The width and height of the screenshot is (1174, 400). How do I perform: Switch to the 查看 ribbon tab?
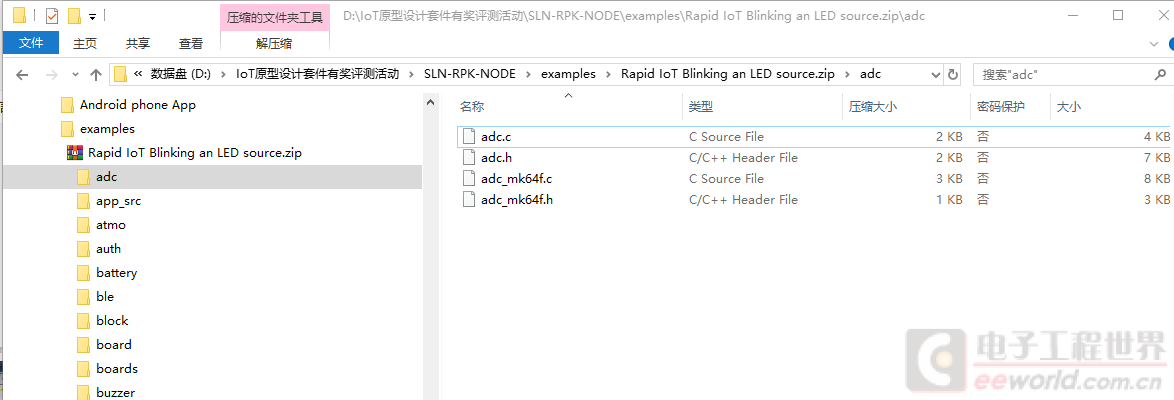point(190,43)
